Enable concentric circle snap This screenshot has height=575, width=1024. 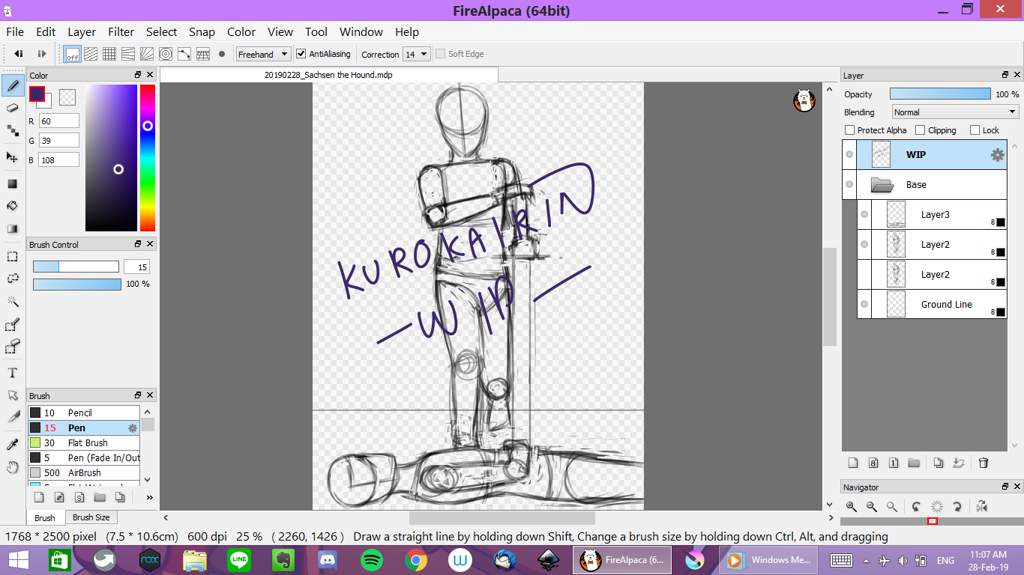click(x=166, y=54)
